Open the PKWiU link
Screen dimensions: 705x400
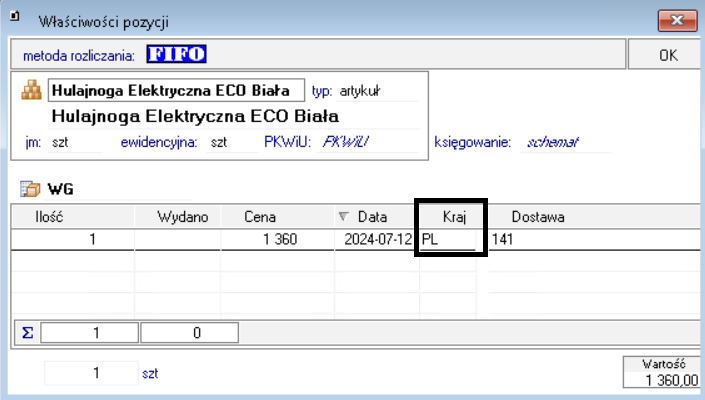(345, 142)
